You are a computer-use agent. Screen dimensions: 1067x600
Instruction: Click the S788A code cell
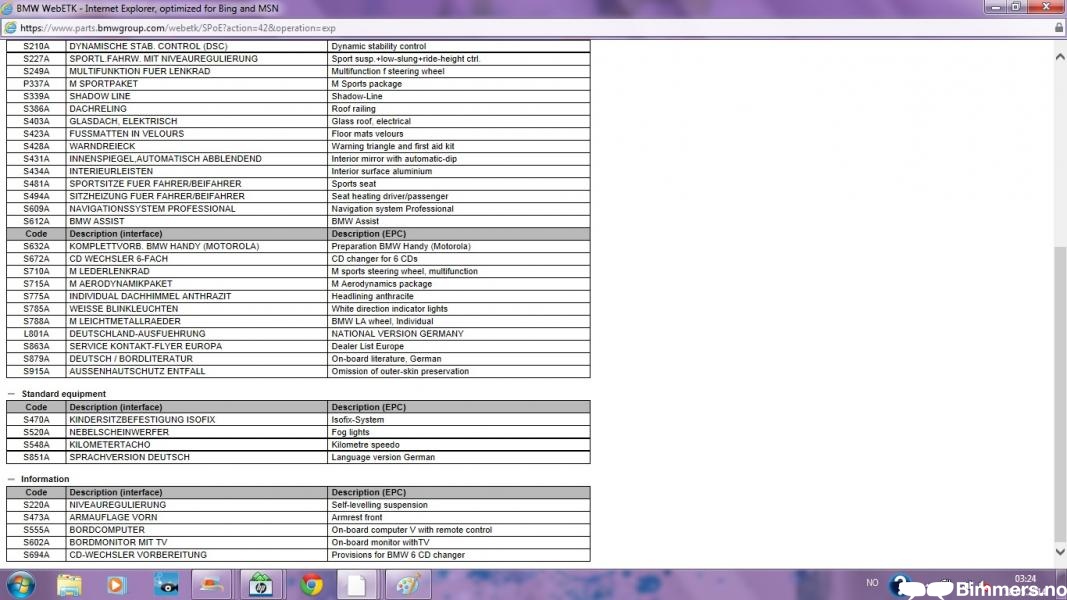[x=36, y=321]
